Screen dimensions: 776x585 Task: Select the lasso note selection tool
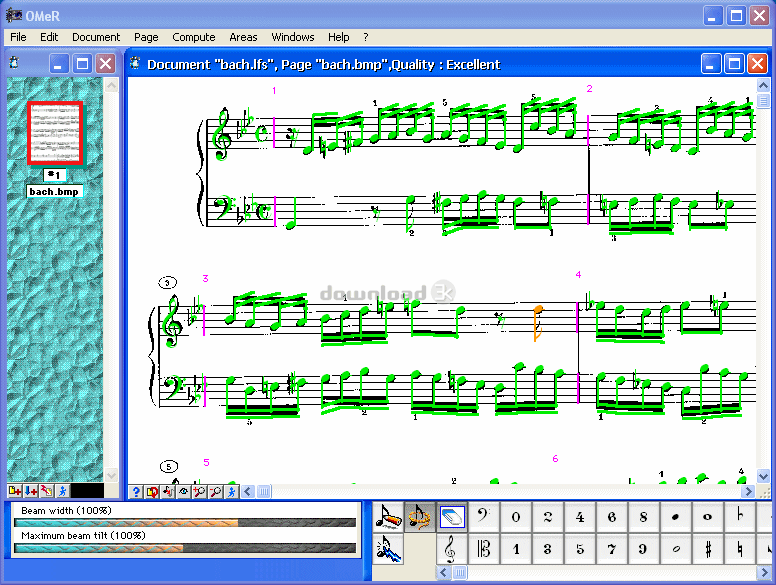420,517
